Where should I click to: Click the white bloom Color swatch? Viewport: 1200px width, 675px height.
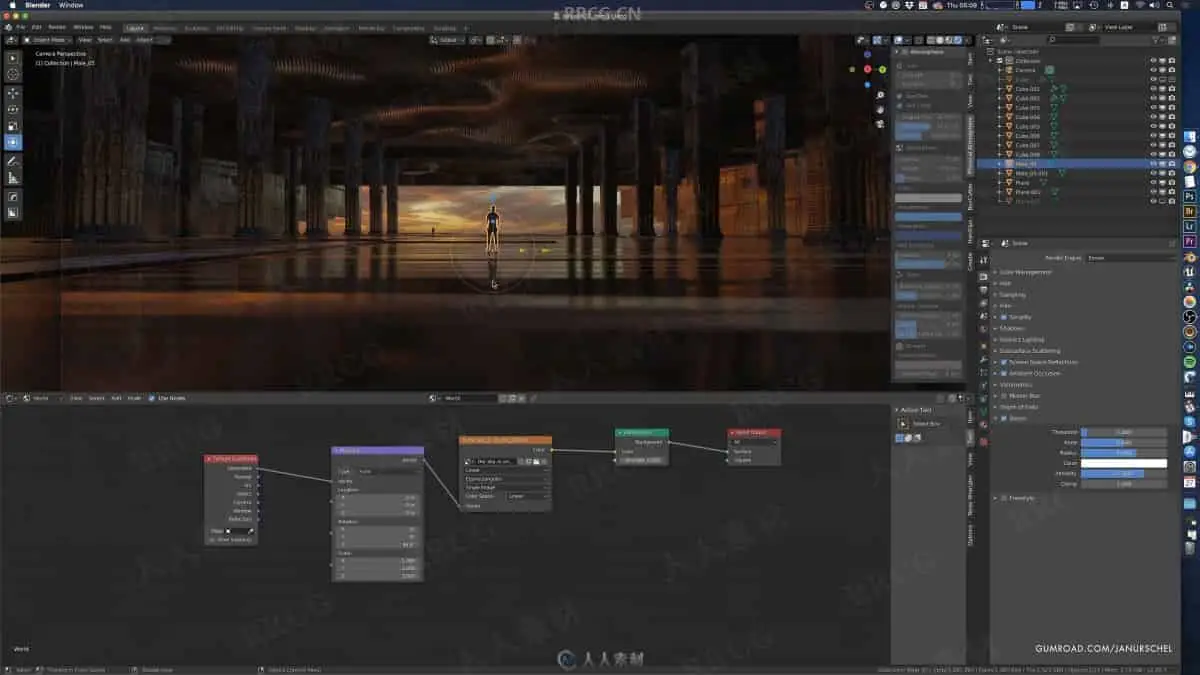1123,463
